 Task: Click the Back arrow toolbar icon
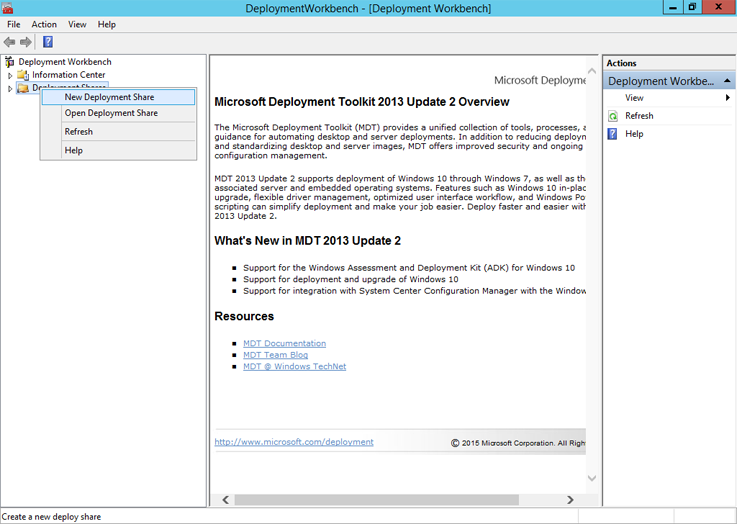click(10, 42)
